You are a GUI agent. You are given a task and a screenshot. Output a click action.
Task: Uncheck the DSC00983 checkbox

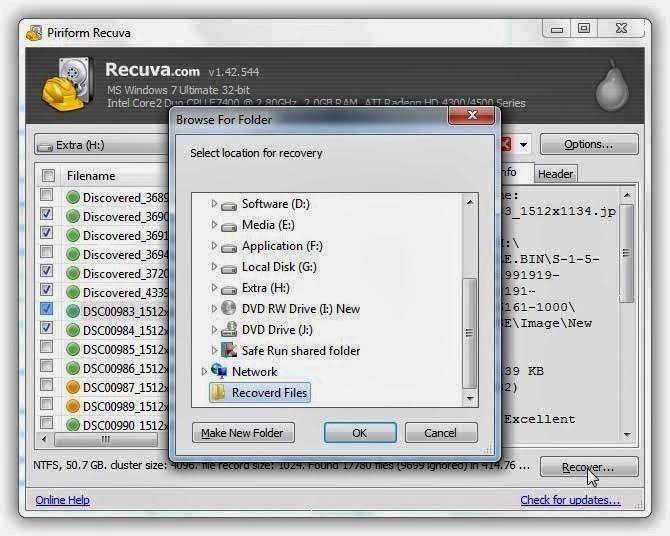pyautogui.click(x=46, y=309)
